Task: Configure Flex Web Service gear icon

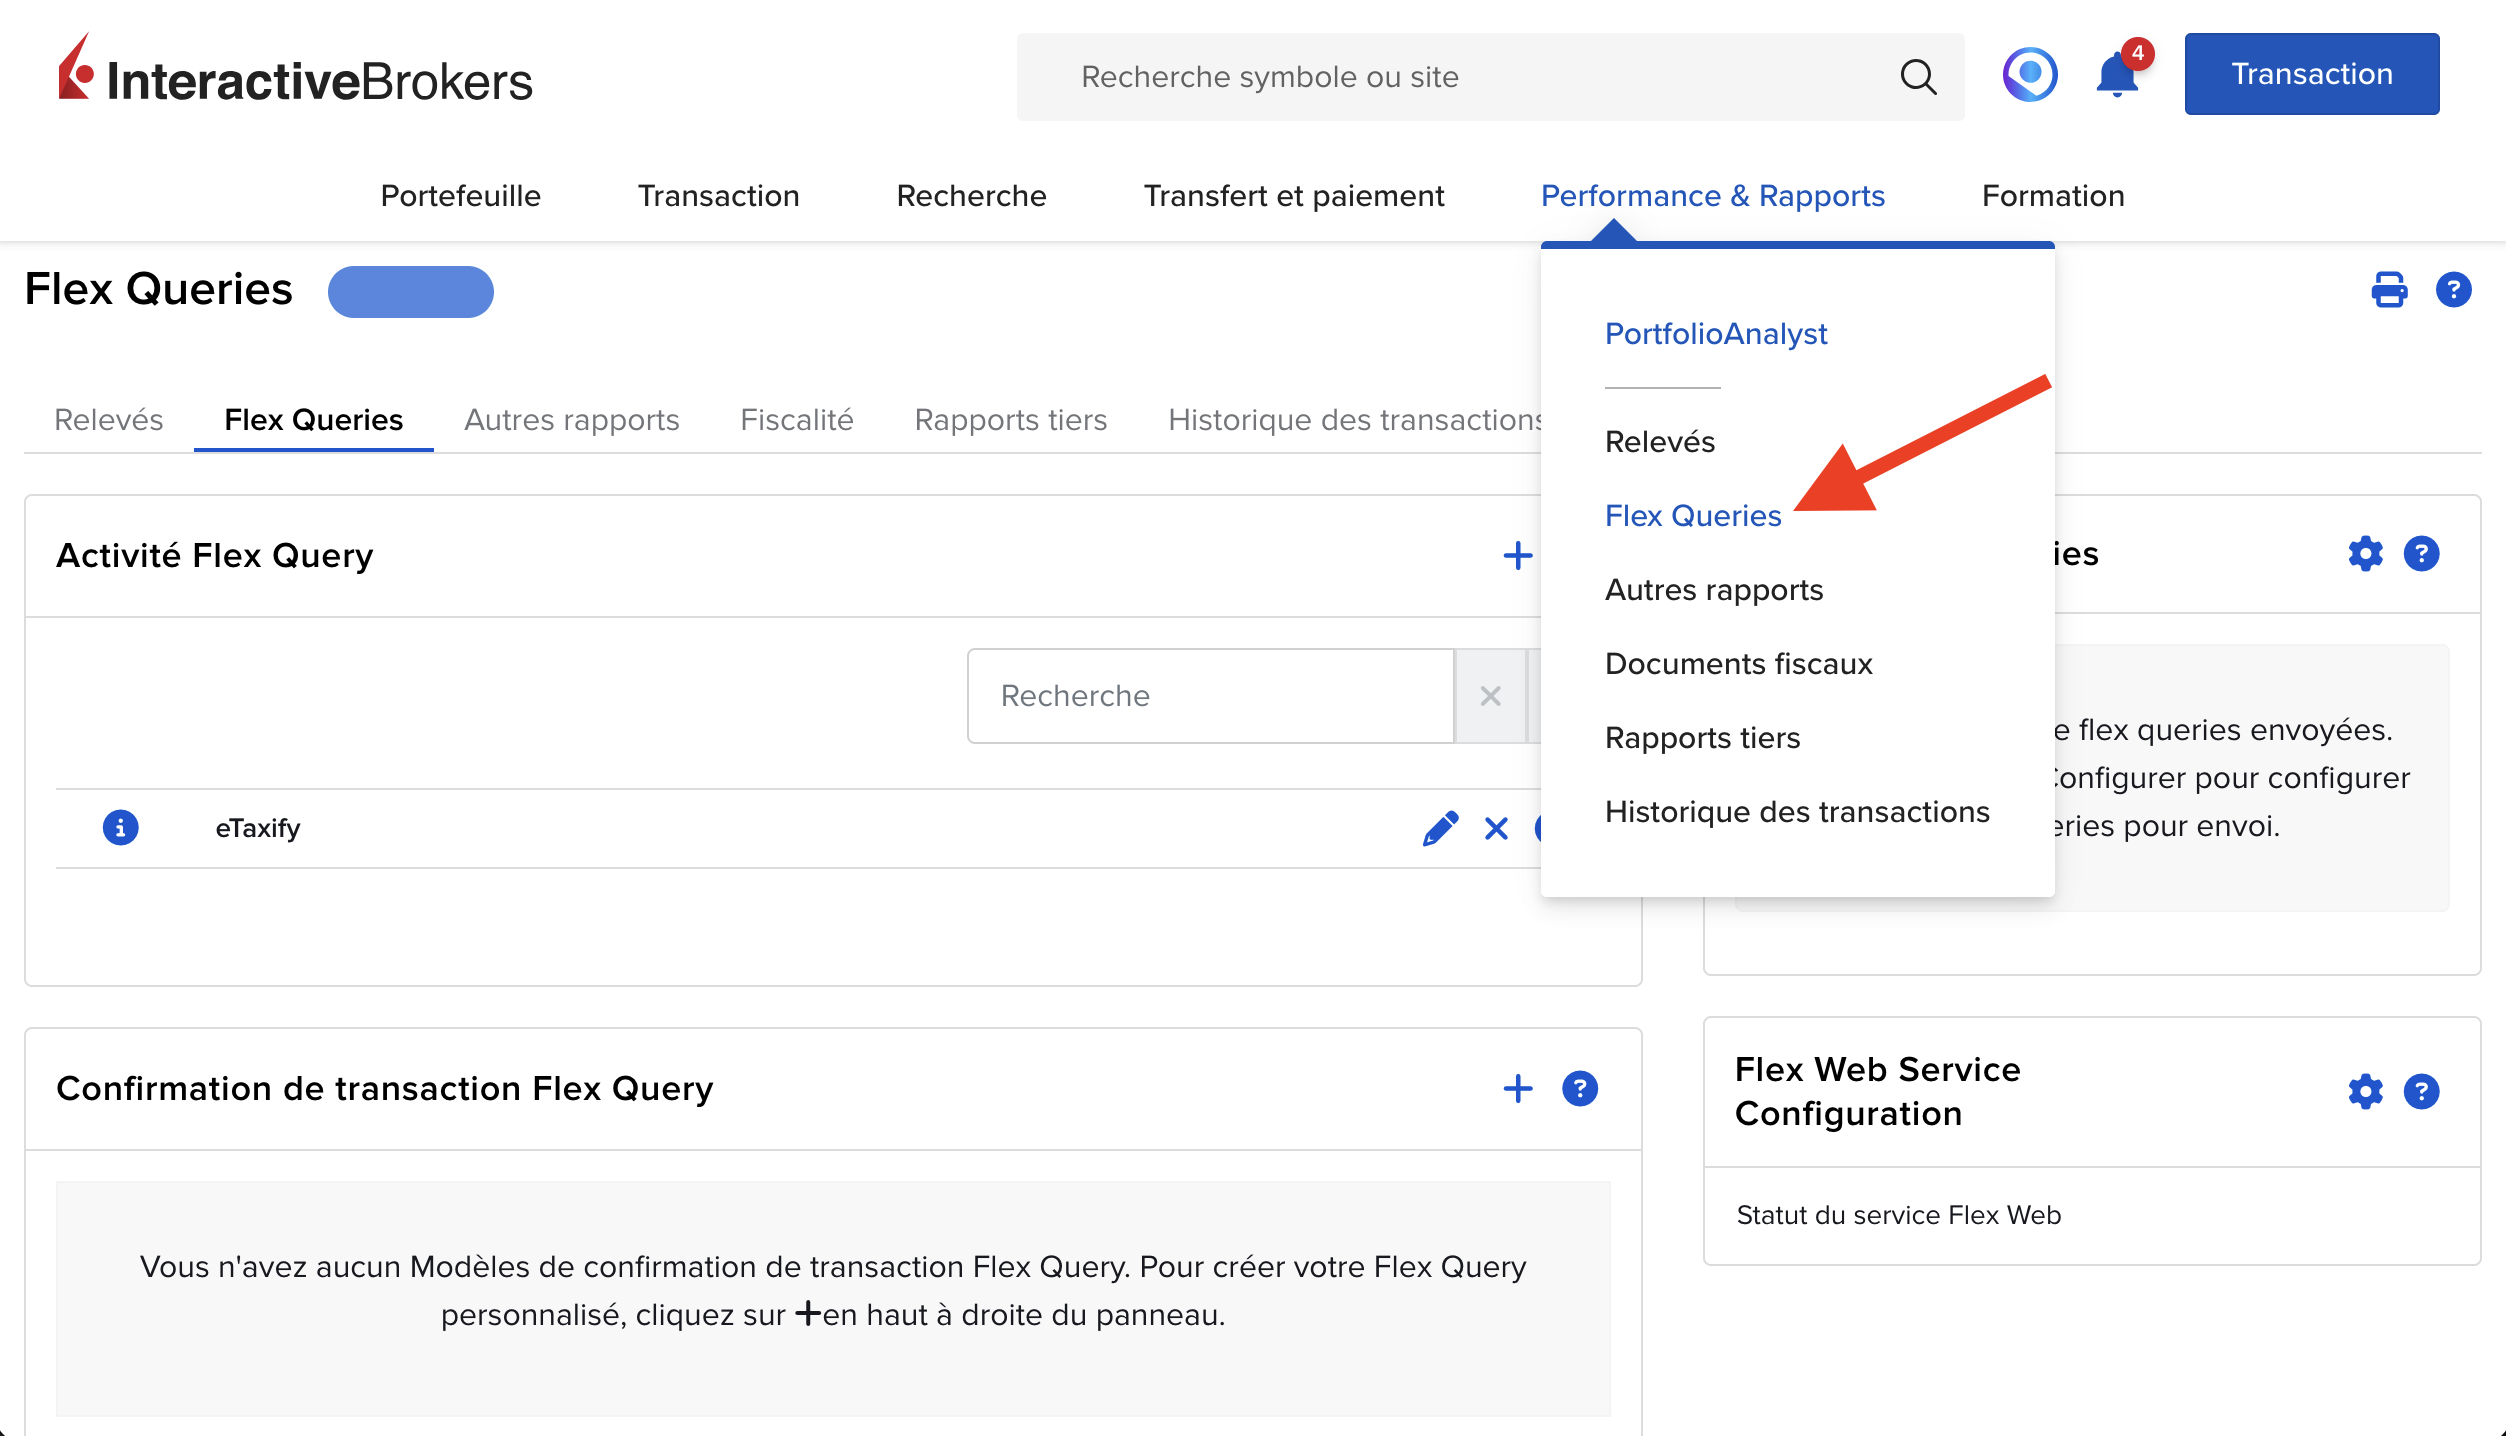Action: (x=2365, y=1092)
